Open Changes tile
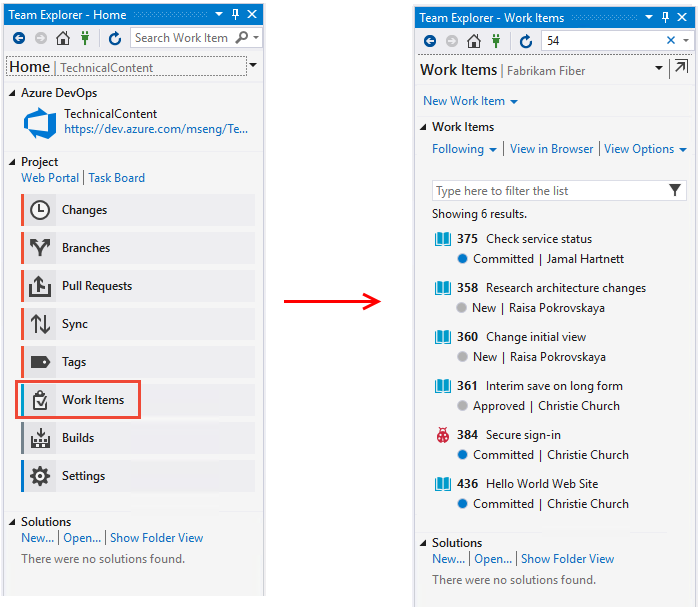Screen dimensions: 699x610 point(138,210)
